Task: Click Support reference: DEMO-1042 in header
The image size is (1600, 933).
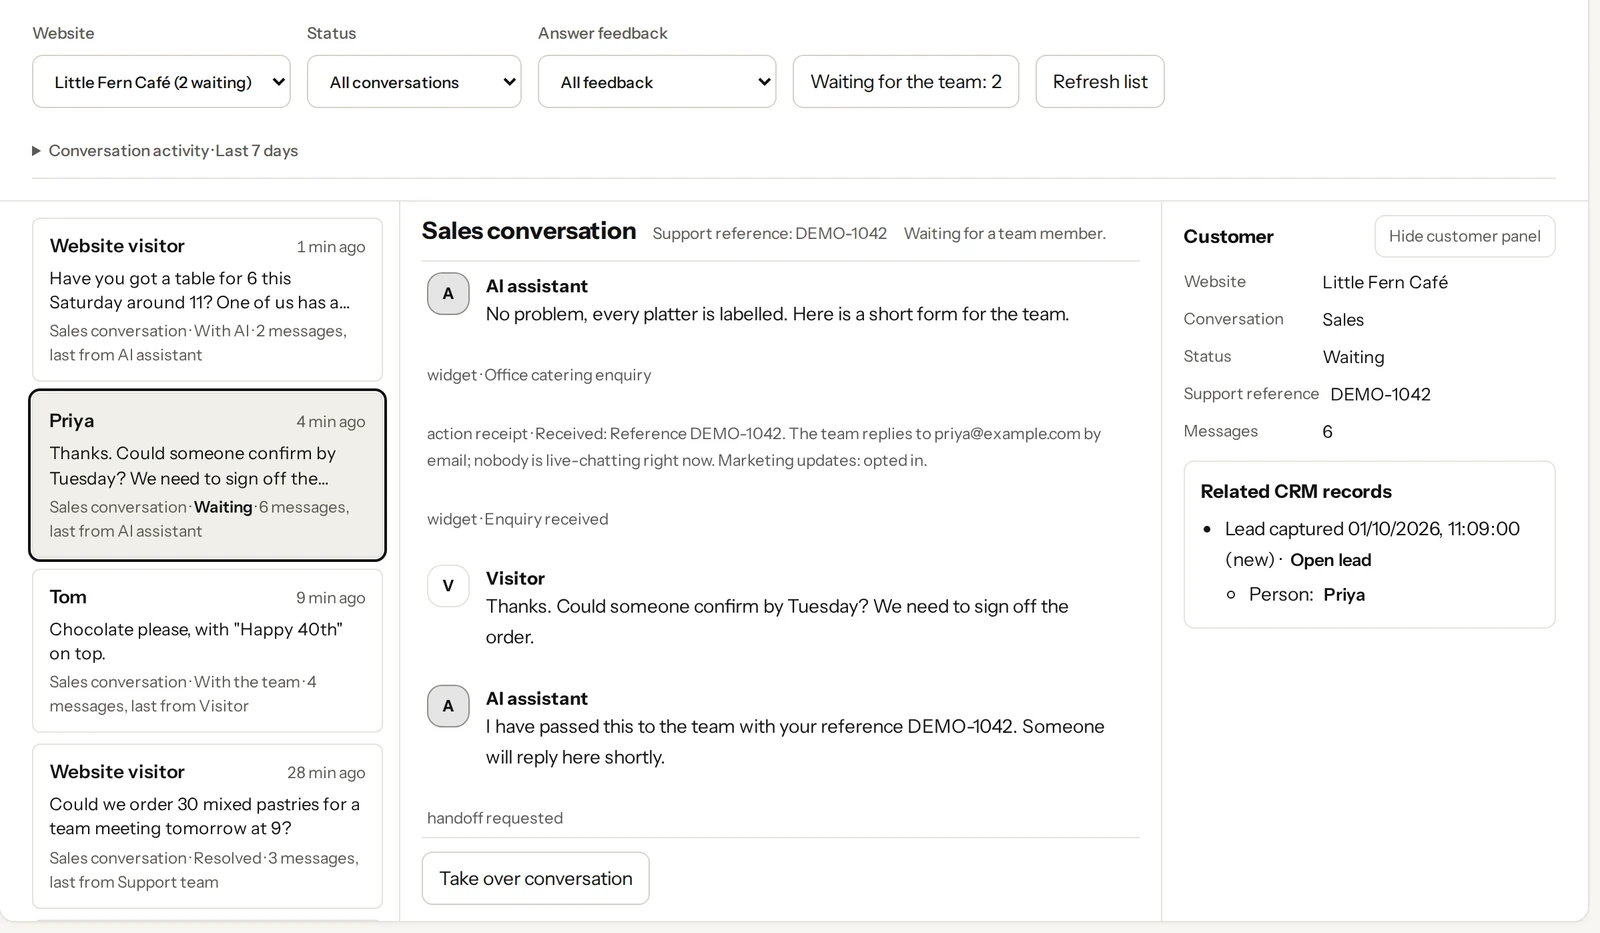Action: pyautogui.click(x=770, y=233)
